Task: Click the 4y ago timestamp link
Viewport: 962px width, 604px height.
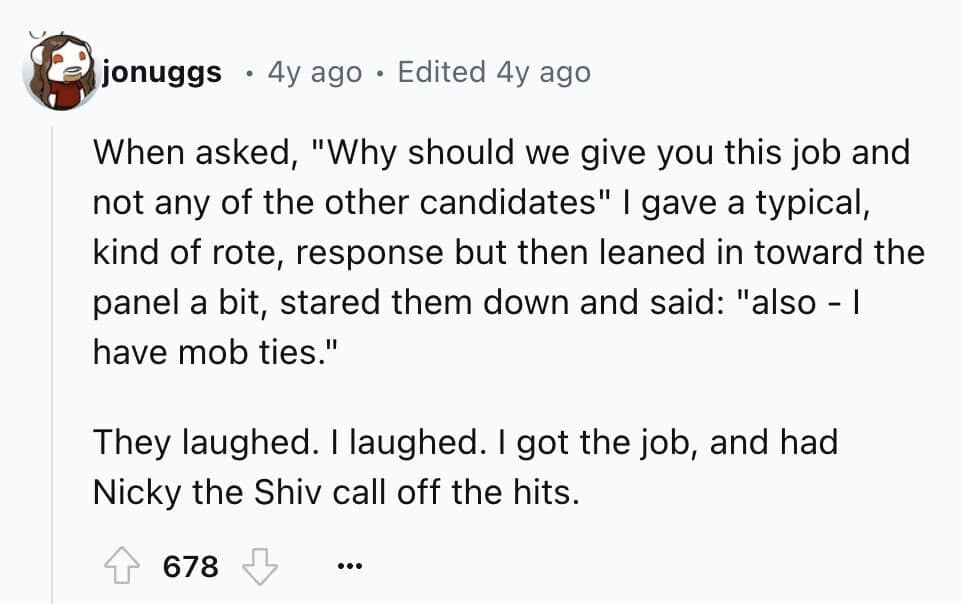Action: pos(313,71)
